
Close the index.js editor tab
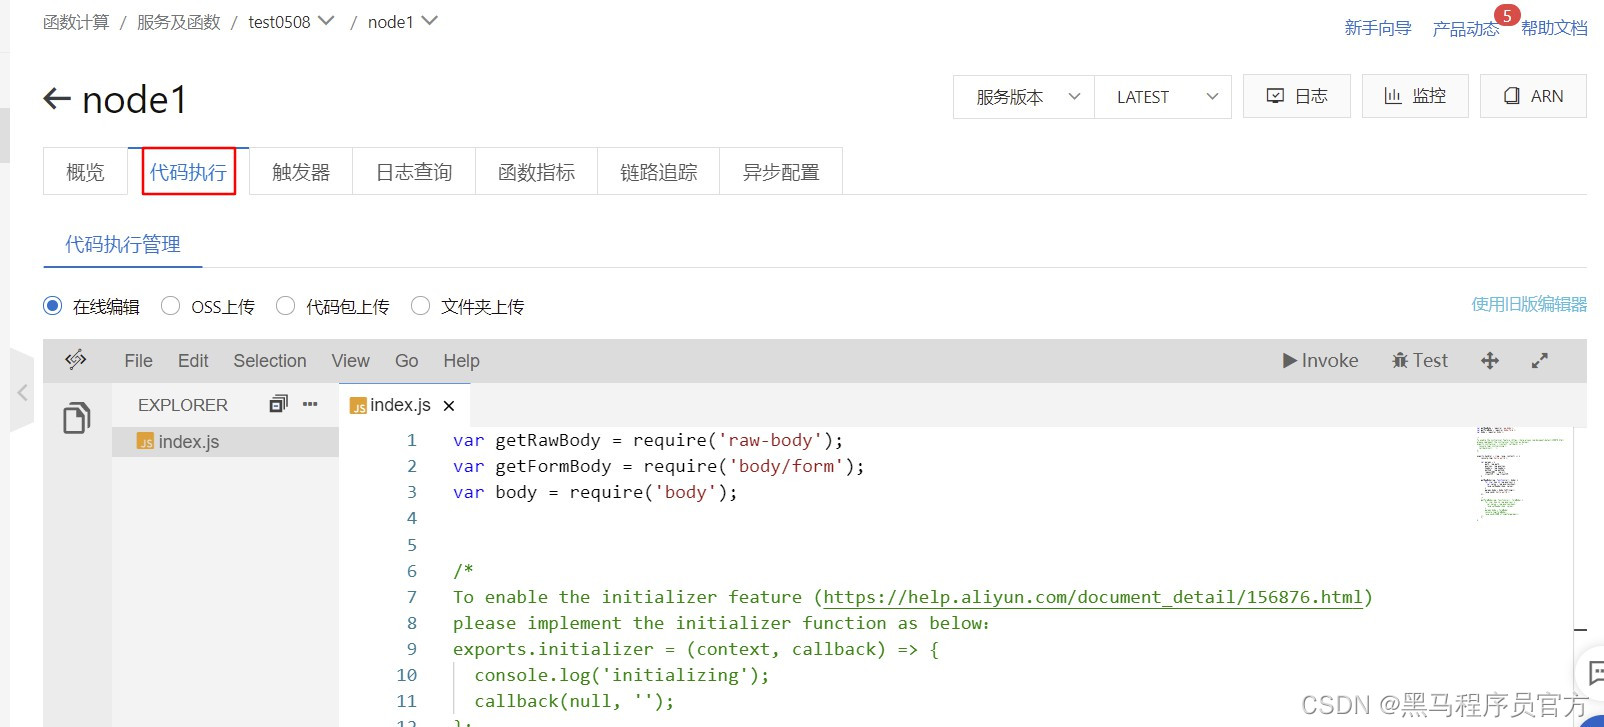(449, 405)
